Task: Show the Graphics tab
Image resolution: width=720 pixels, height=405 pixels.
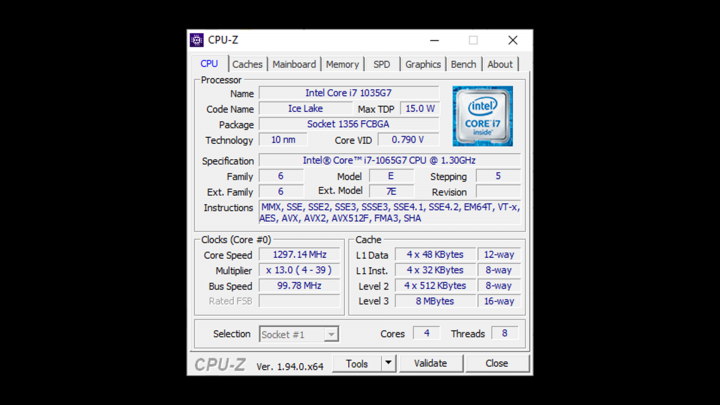Action: pyautogui.click(x=423, y=64)
